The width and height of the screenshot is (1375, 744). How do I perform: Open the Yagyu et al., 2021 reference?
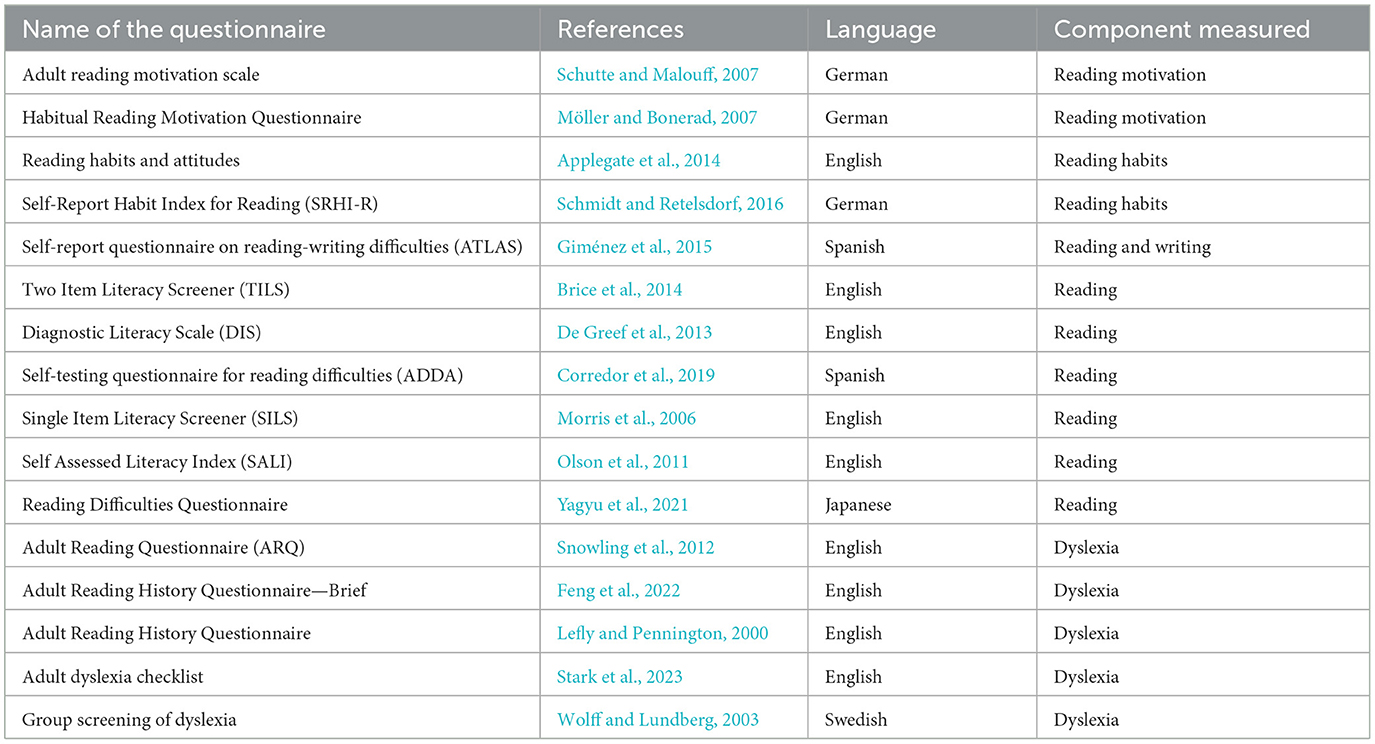coord(623,505)
